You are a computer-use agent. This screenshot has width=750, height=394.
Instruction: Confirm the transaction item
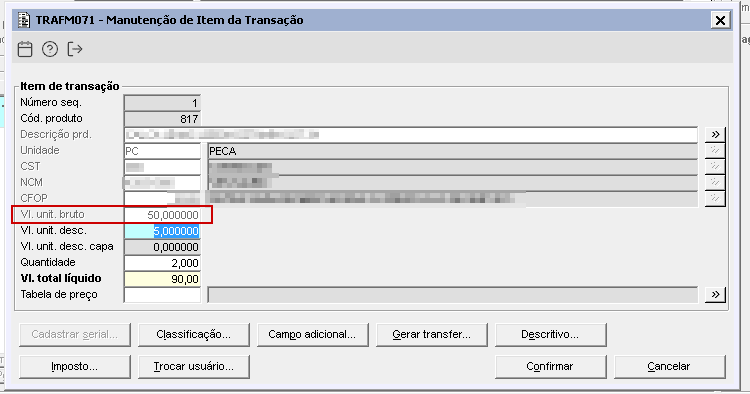coord(551,367)
